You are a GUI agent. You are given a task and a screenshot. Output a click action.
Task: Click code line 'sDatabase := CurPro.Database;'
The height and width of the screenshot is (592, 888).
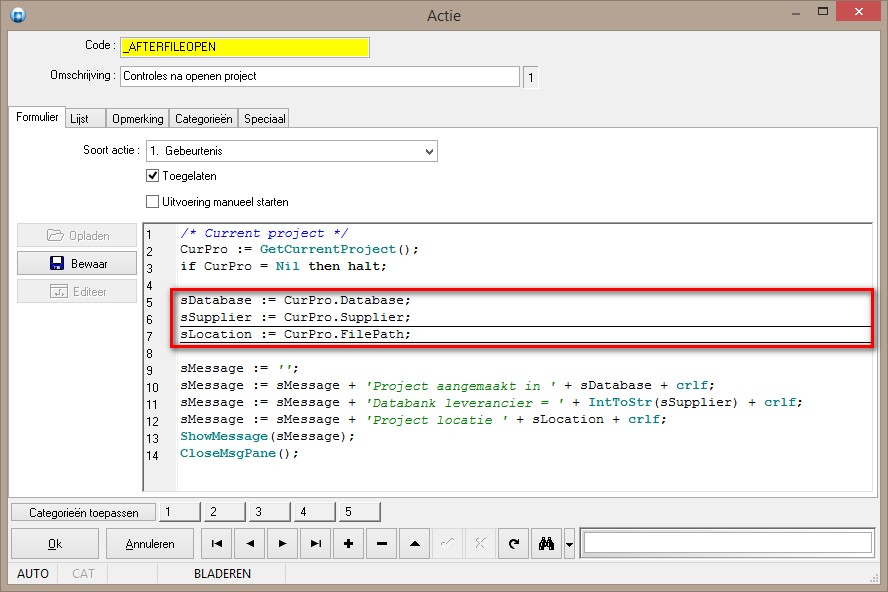click(x=295, y=300)
